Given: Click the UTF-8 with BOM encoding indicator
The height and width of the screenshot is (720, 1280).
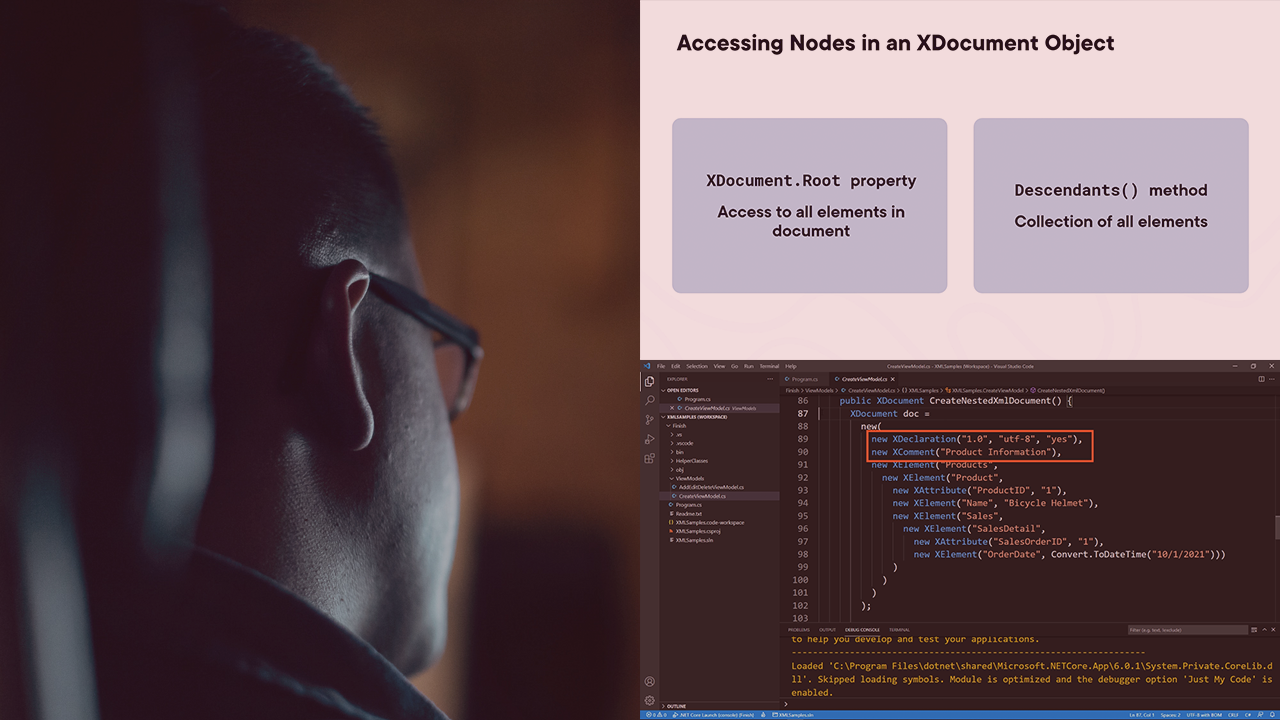Looking at the screenshot, I should (1206, 715).
